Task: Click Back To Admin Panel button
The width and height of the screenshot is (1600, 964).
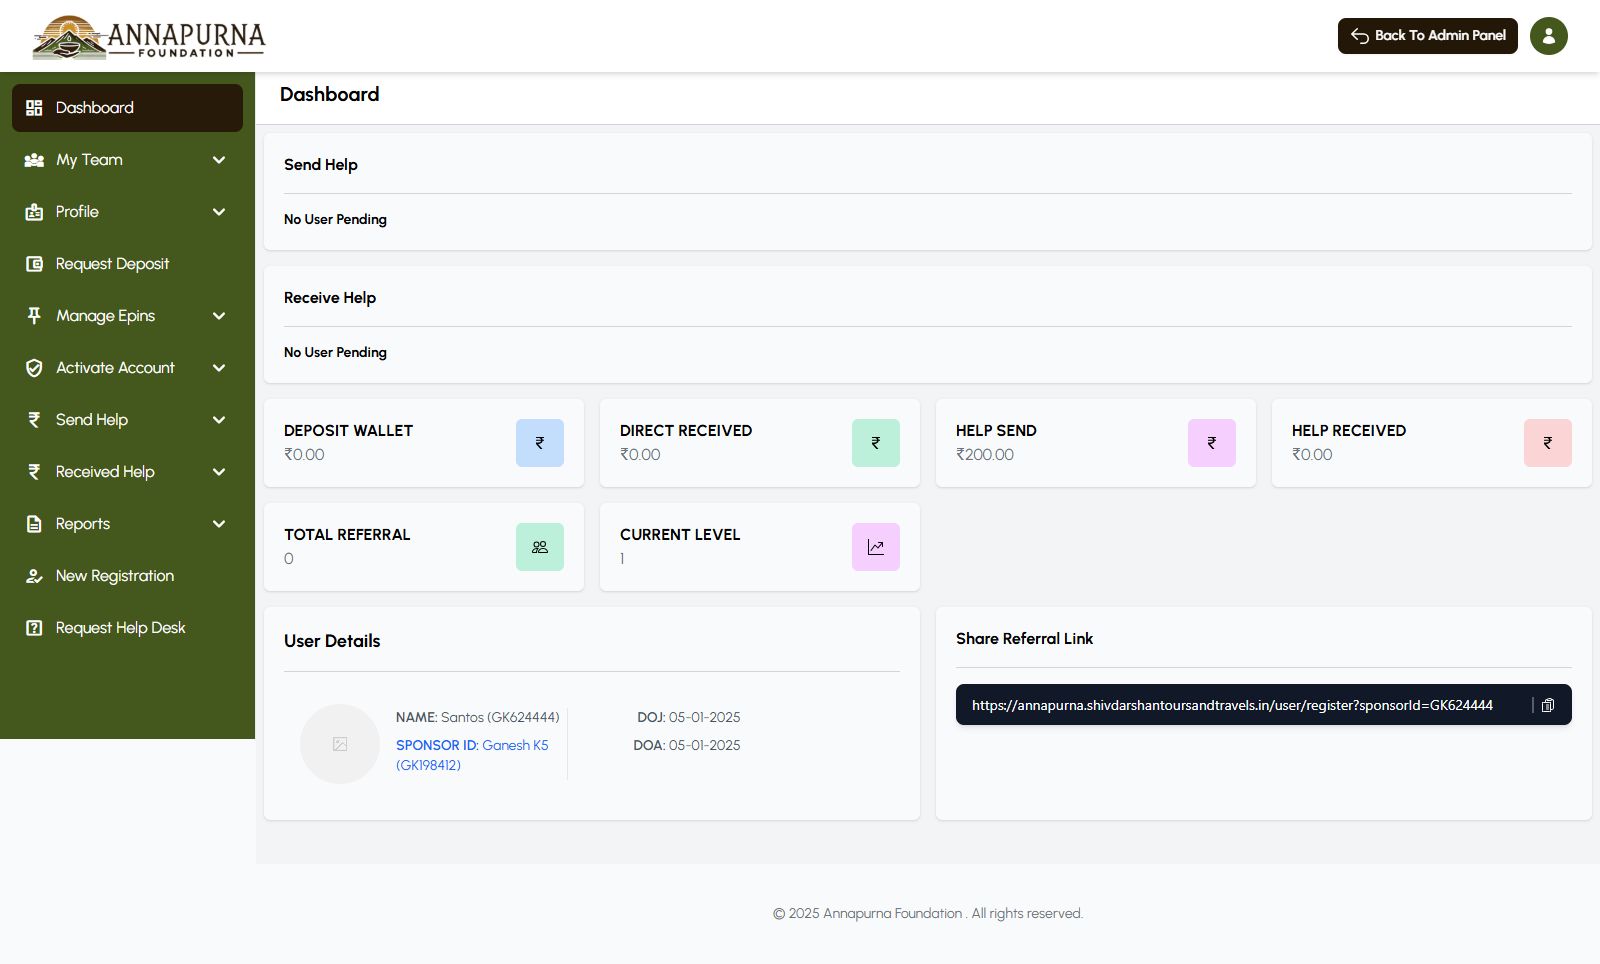Action: (1427, 36)
